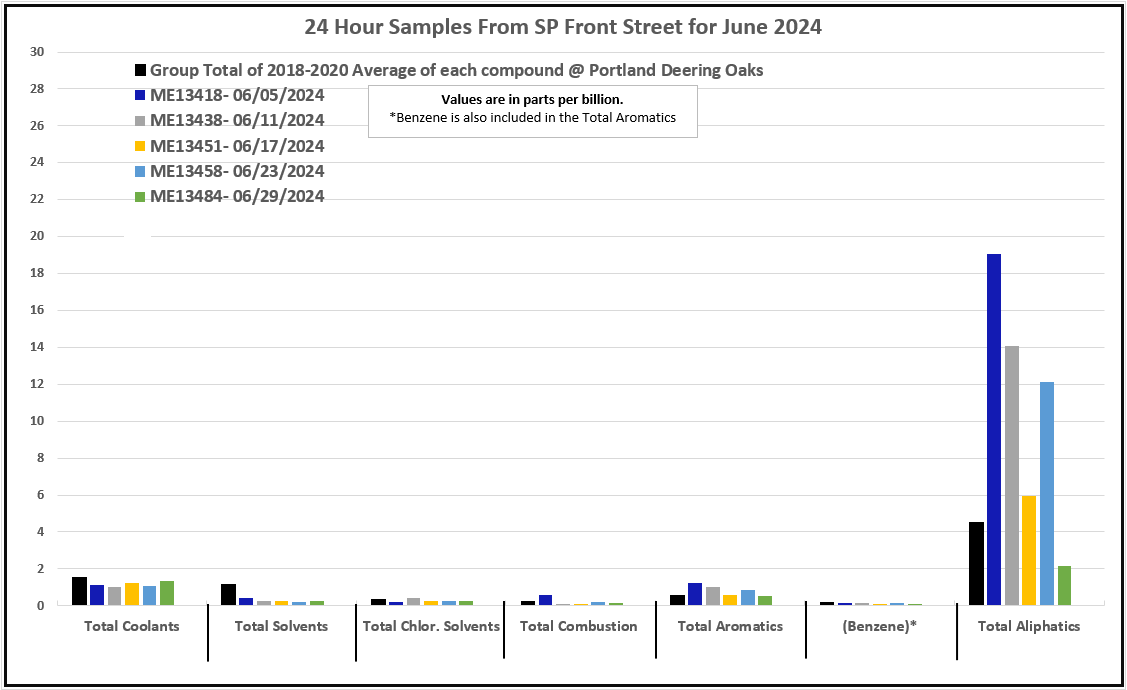Select the dark blue Total Aromatics bar

(695, 594)
